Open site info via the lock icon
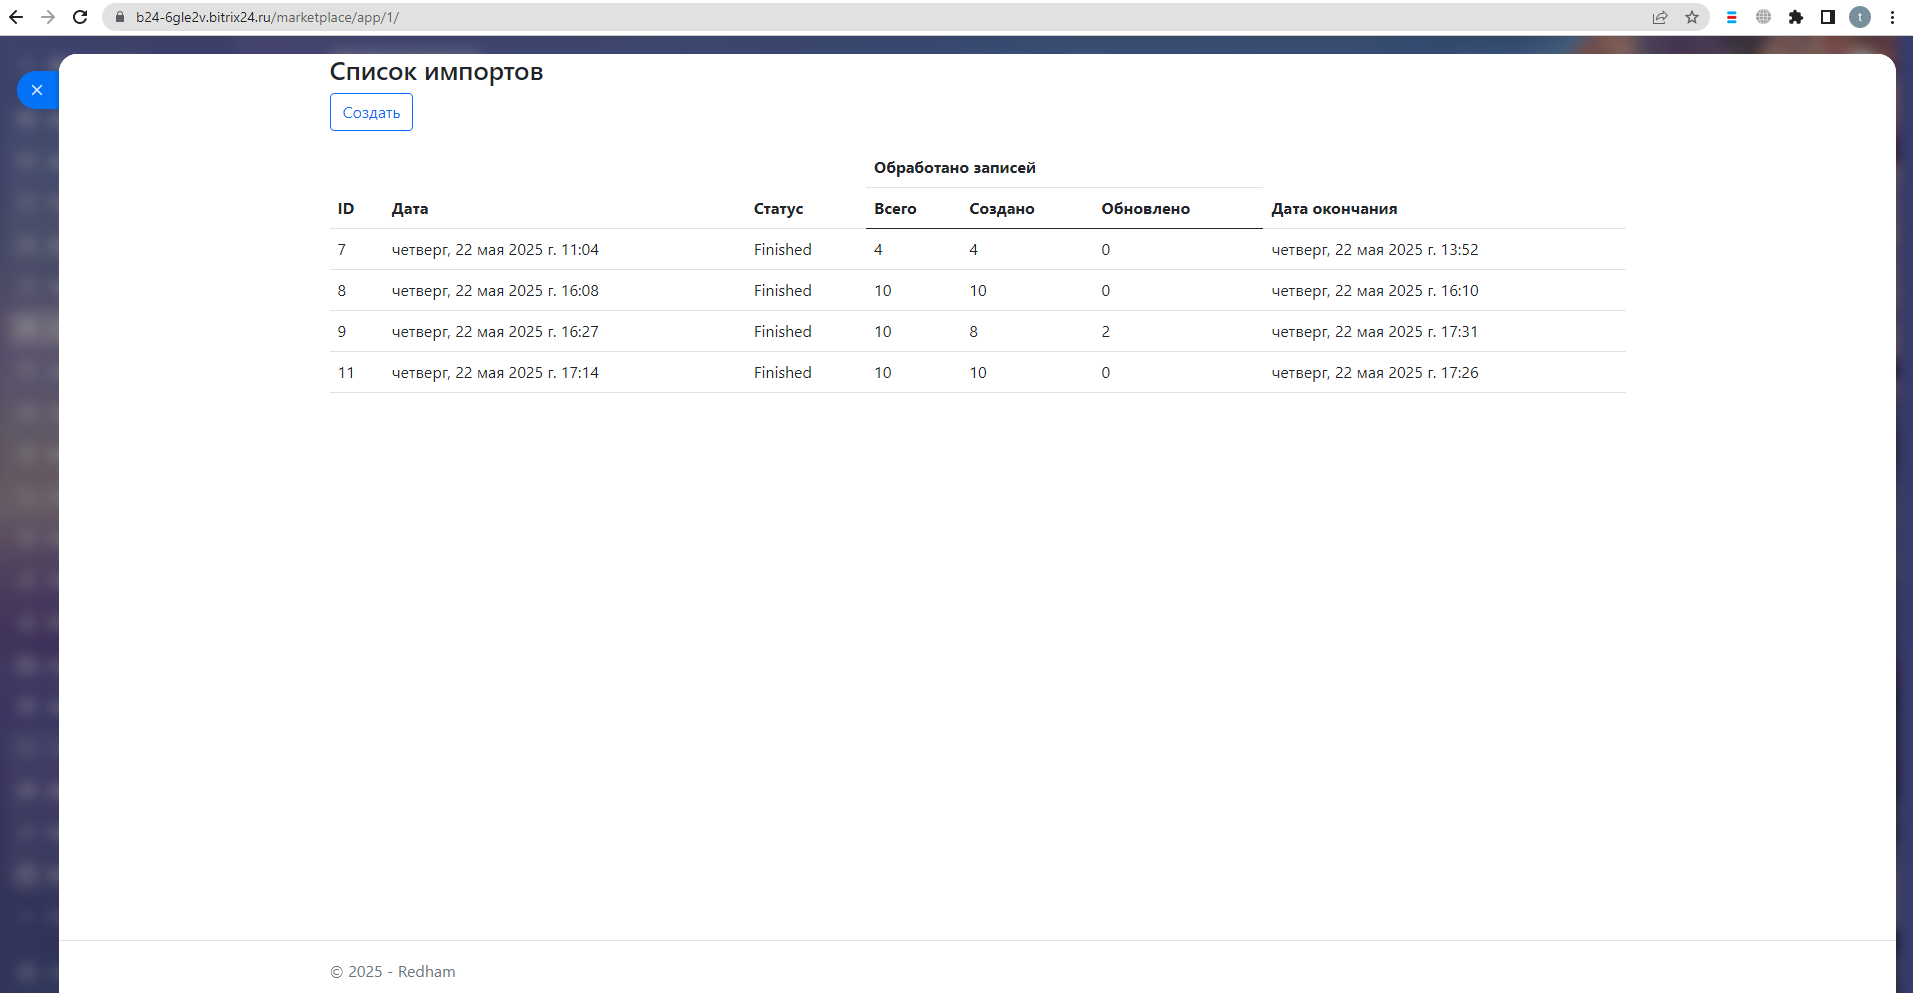 click(x=120, y=17)
